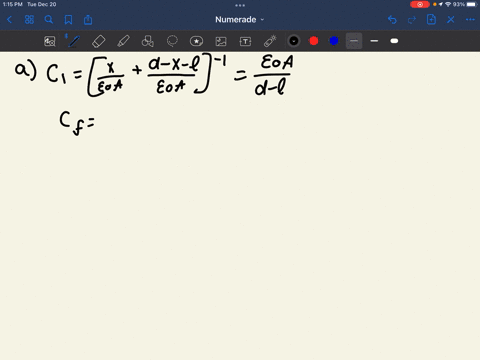Image resolution: width=480 pixels, height=360 pixels.
Task: Activate the Lasso selection tool
Action: coord(172,41)
